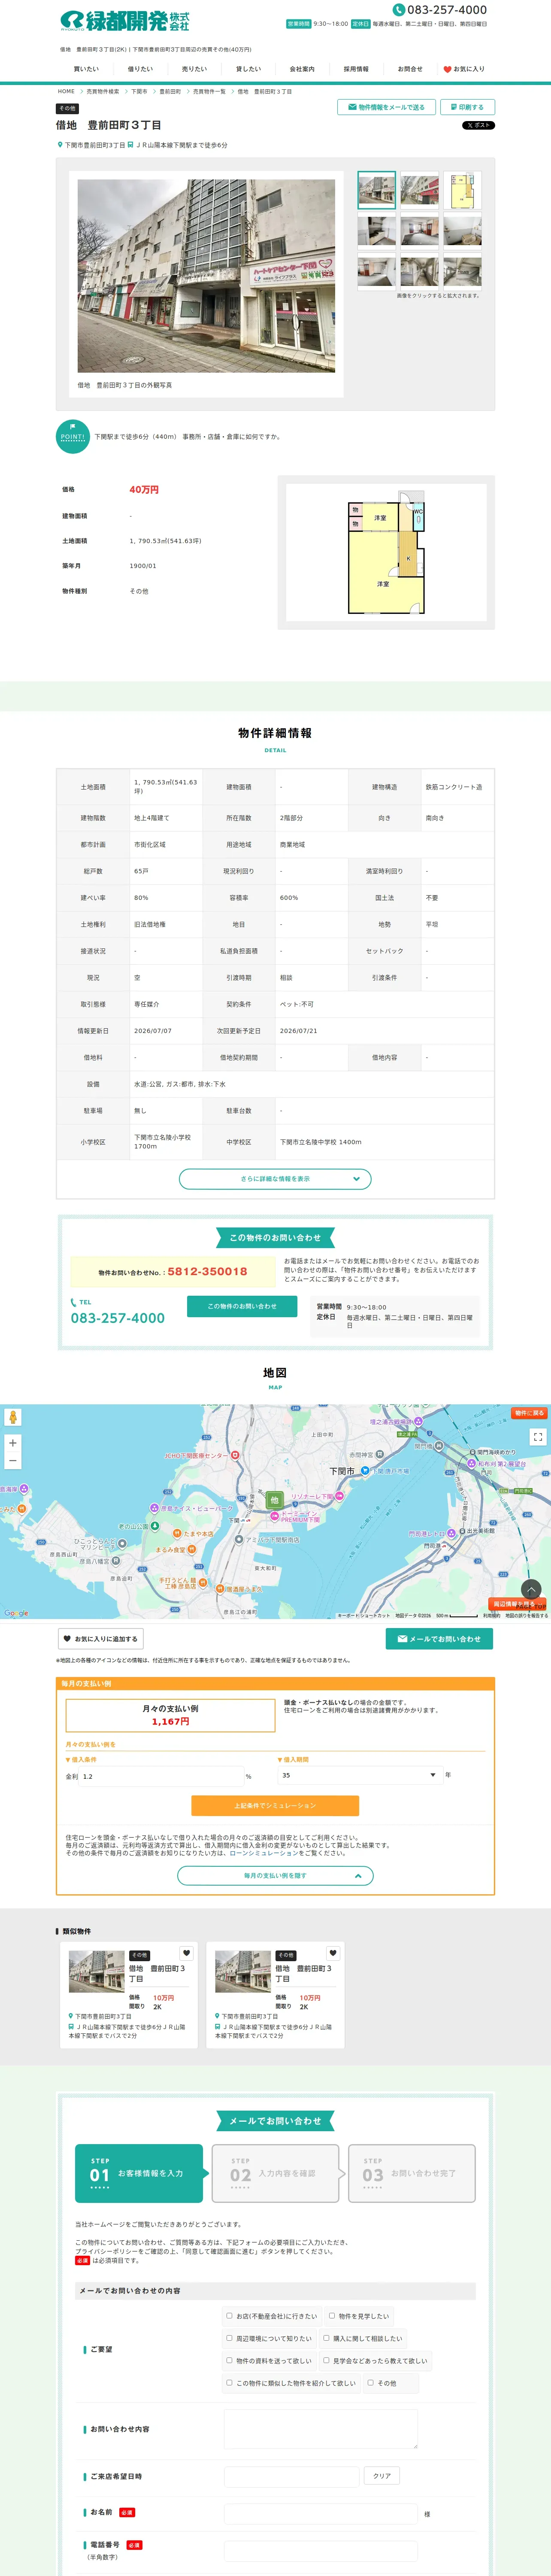The height and width of the screenshot is (2576, 551).
Task: Click the X ポスト share button
Action: pos(478,126)
